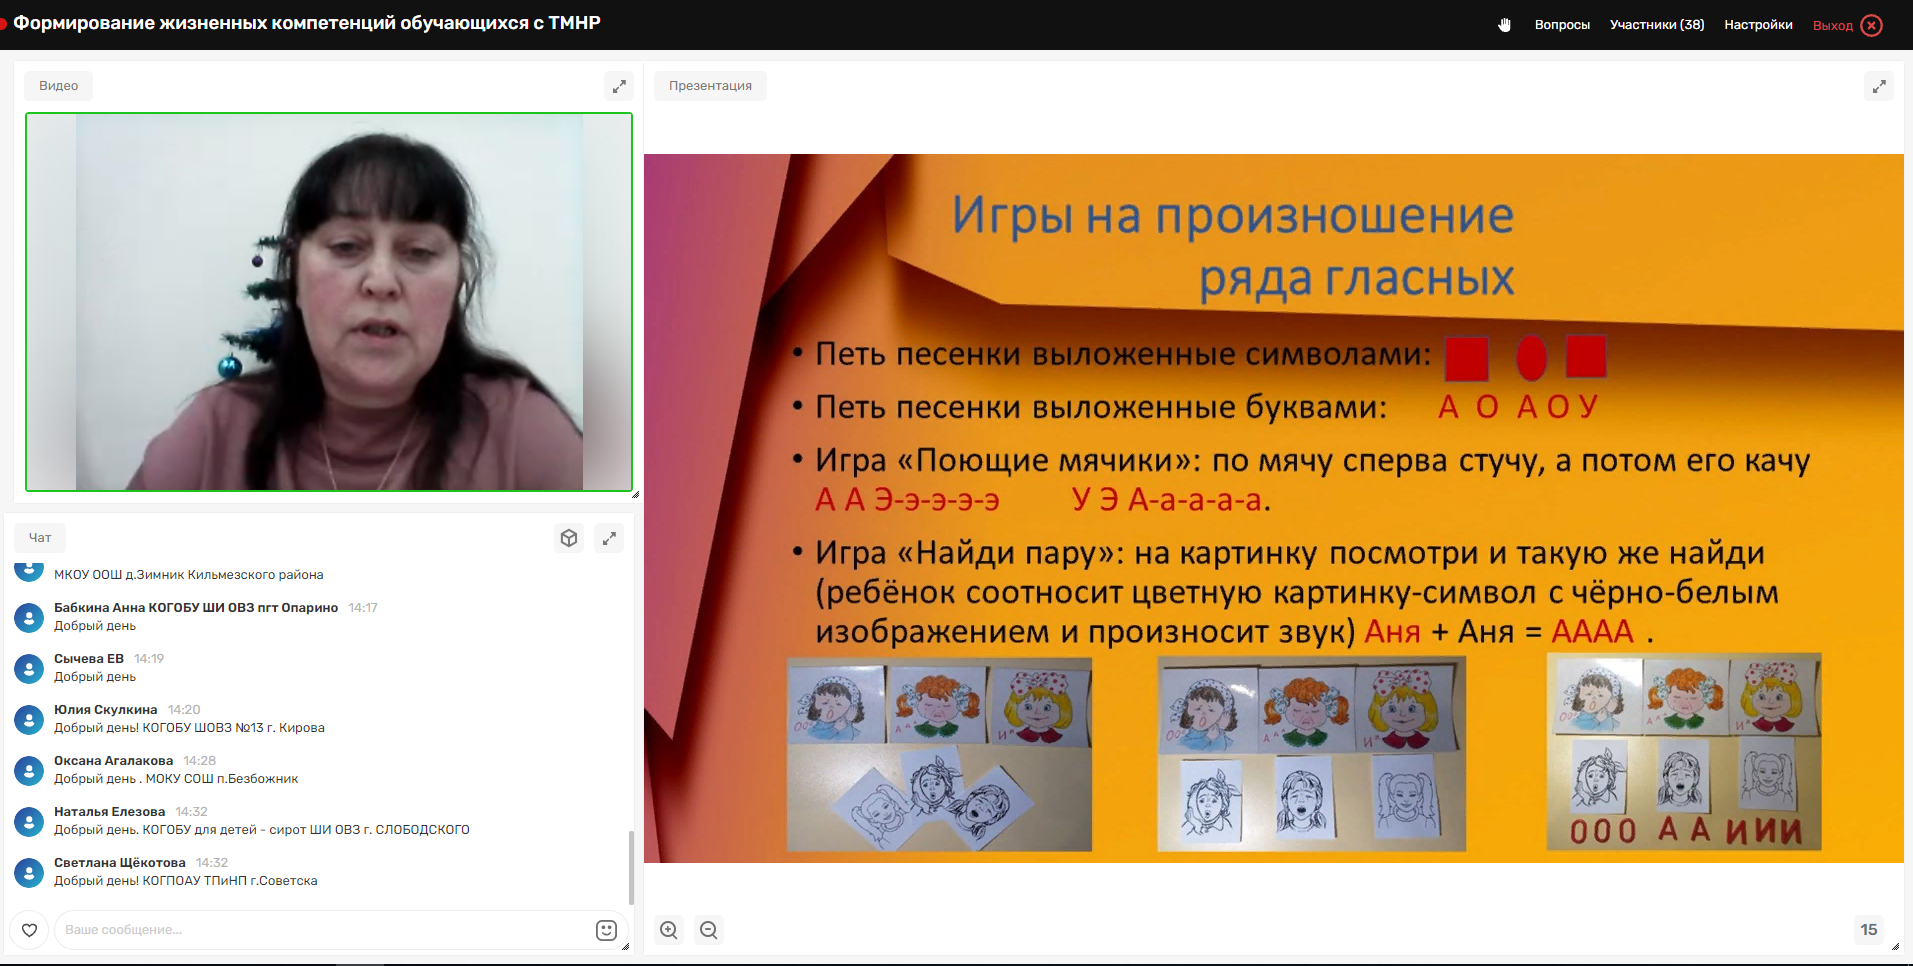Click avatar of Светлана Щёкотова

29,872
